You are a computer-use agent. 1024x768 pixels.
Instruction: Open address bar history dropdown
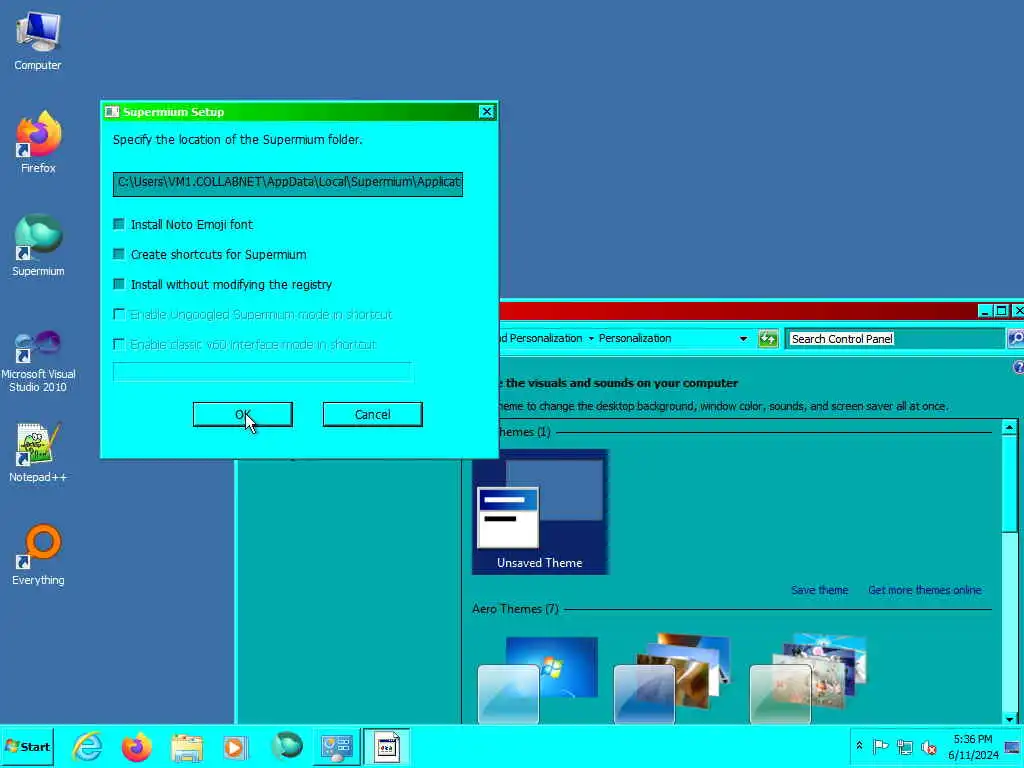pyautogui.click(x=743, y=338)
